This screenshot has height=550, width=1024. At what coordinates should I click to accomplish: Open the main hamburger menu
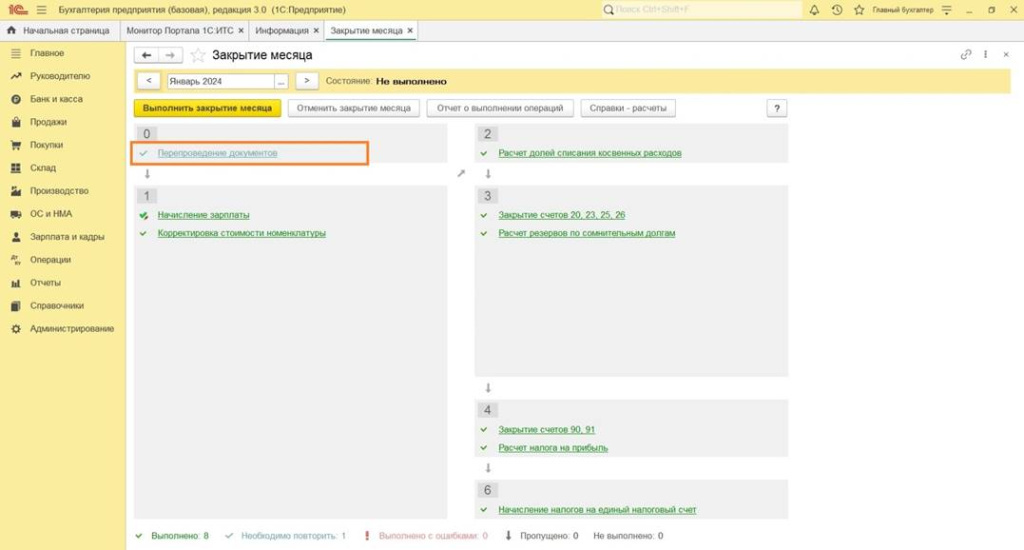[x=40, y=10]
